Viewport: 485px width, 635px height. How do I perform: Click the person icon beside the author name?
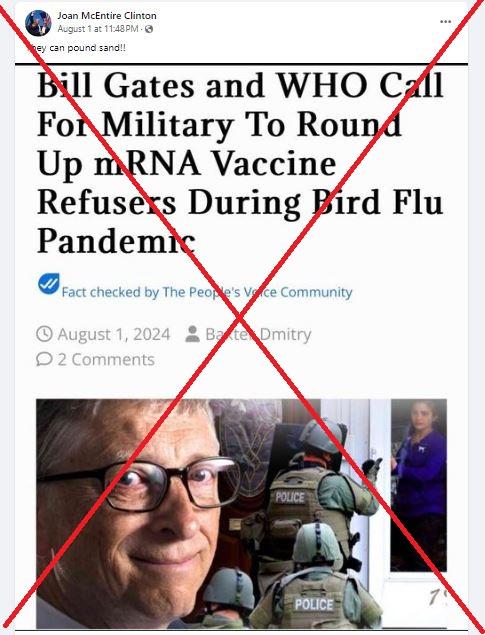coord(192,334)
